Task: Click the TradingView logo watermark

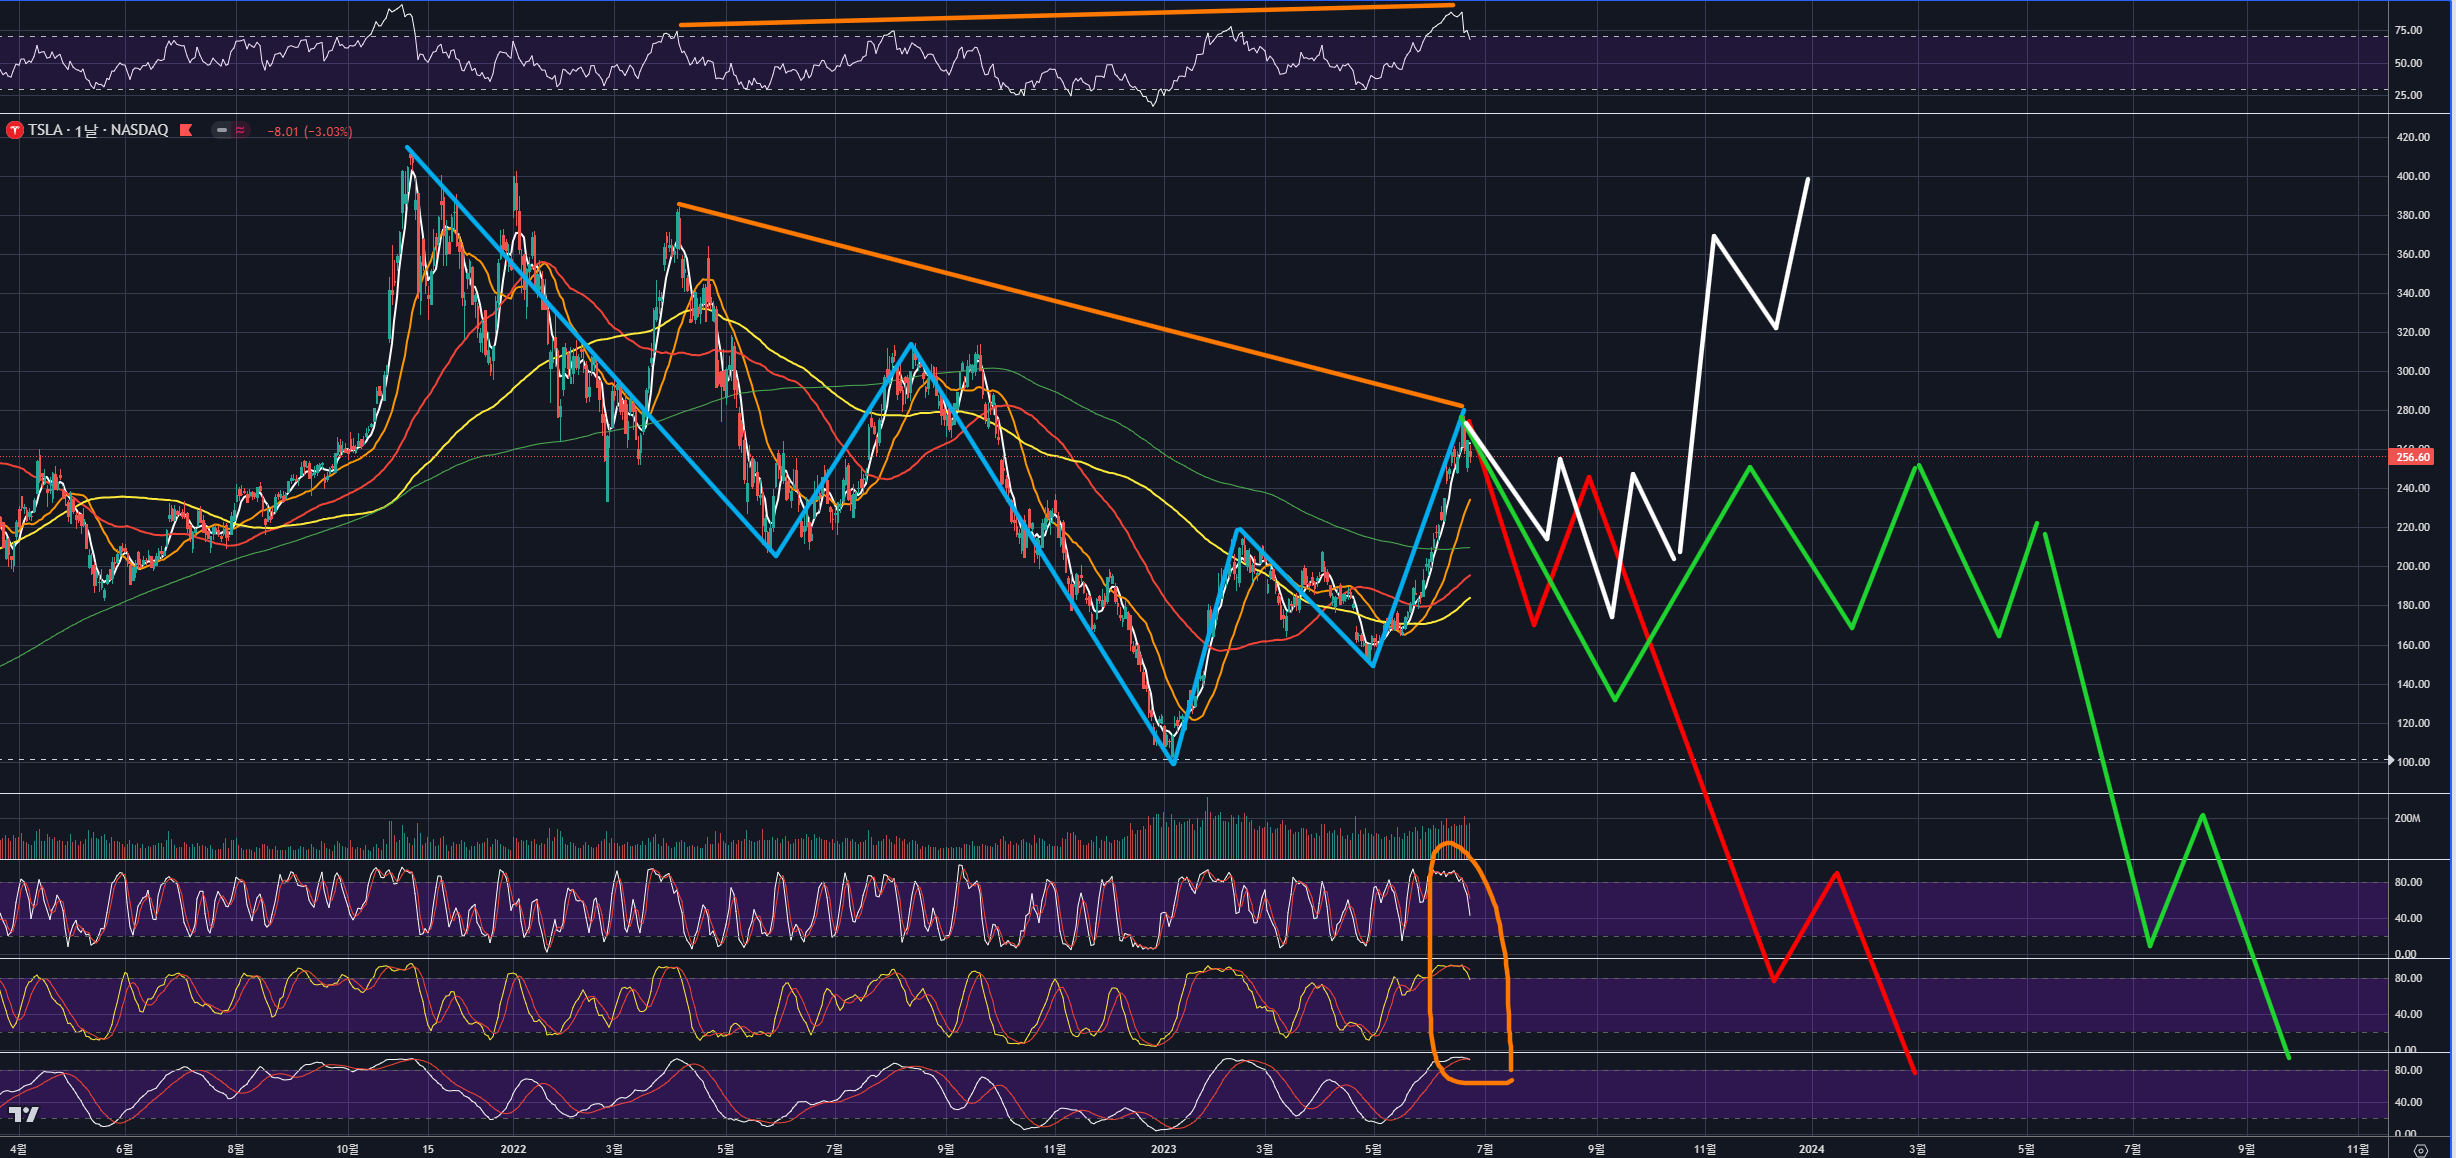Action: click(x=24, y=1114)
